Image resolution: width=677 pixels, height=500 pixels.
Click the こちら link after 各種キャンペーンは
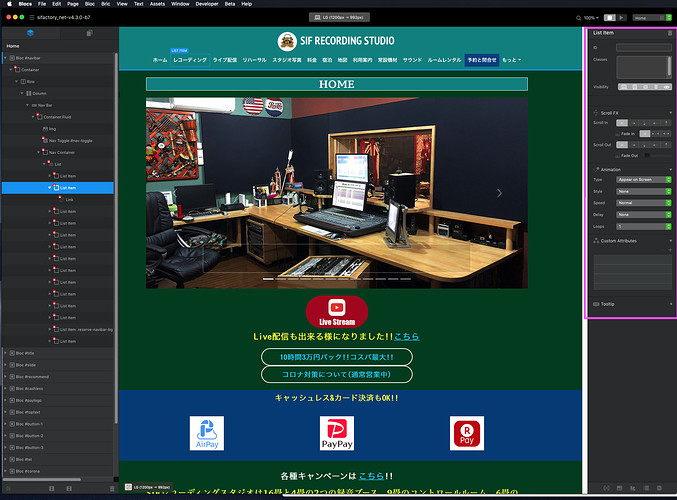[x=371, y=476]
